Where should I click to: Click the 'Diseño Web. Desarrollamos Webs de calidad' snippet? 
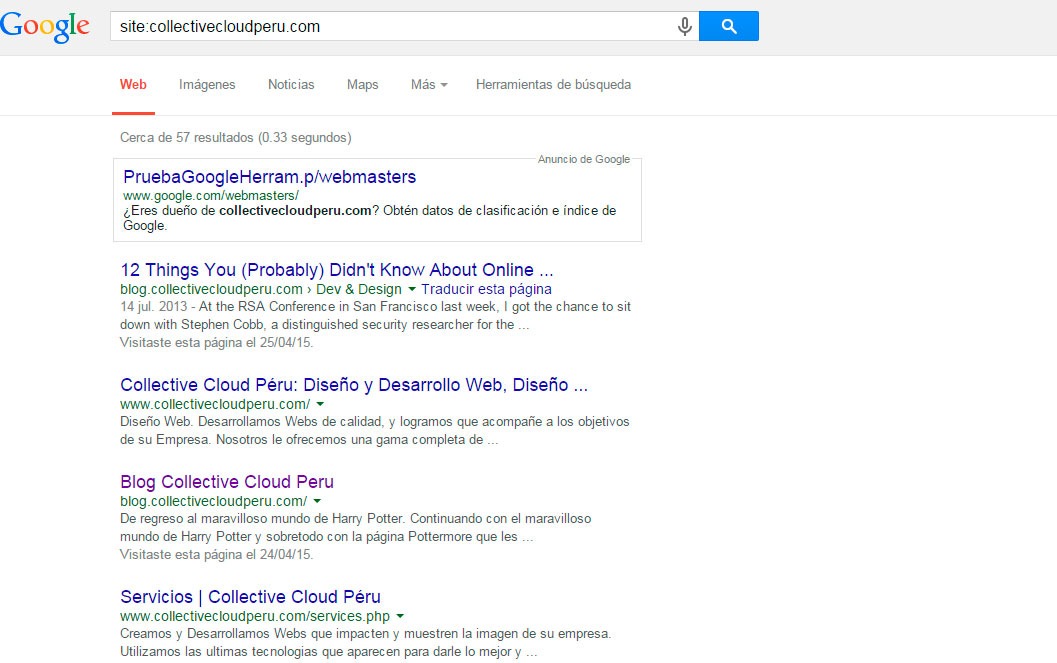(x=375, y=431)
